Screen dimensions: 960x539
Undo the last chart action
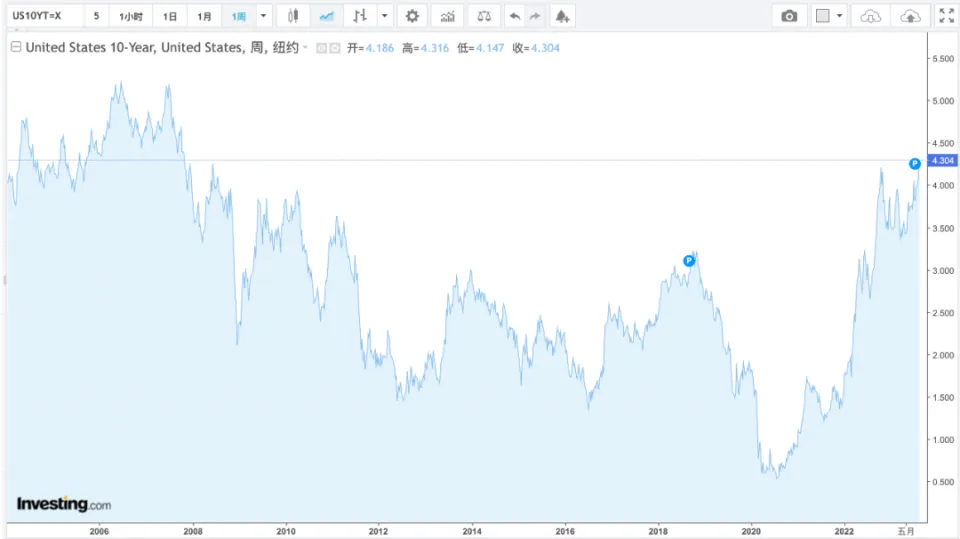click(x=514, y=16)
